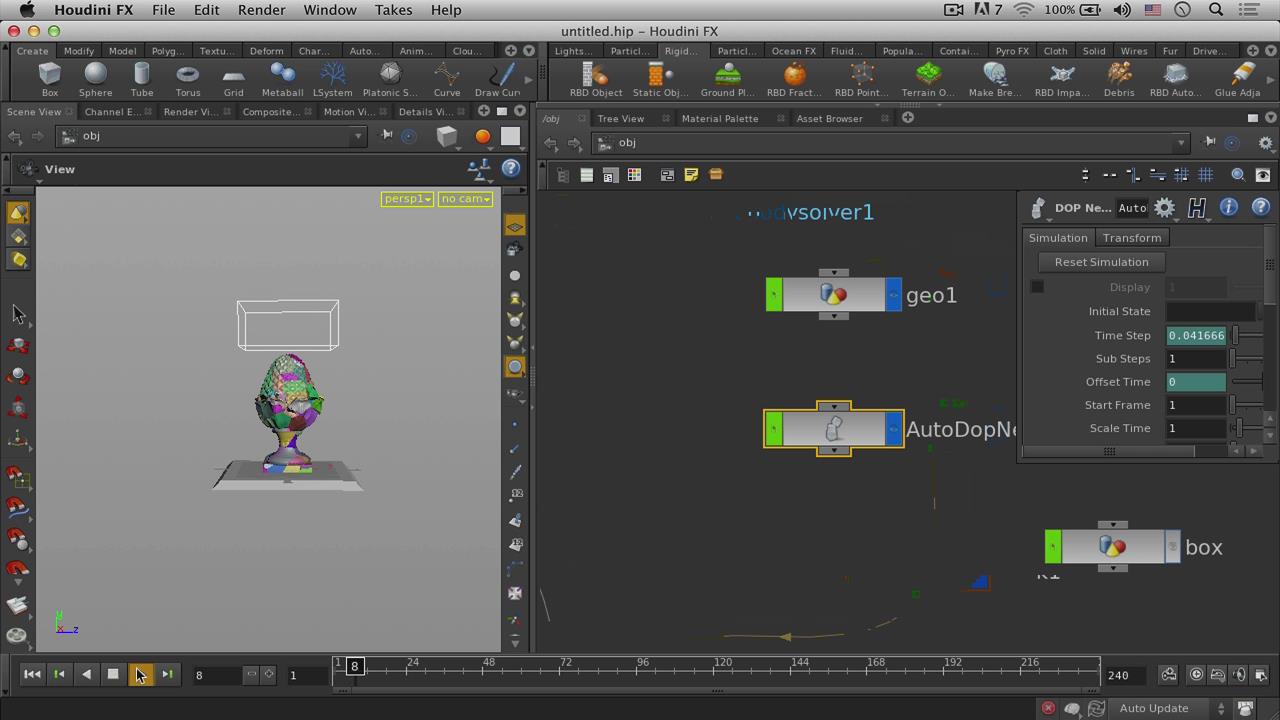Click the Debris shelf tool
This screenshot has width=1280, height=720.
[x=1119, y=79]
